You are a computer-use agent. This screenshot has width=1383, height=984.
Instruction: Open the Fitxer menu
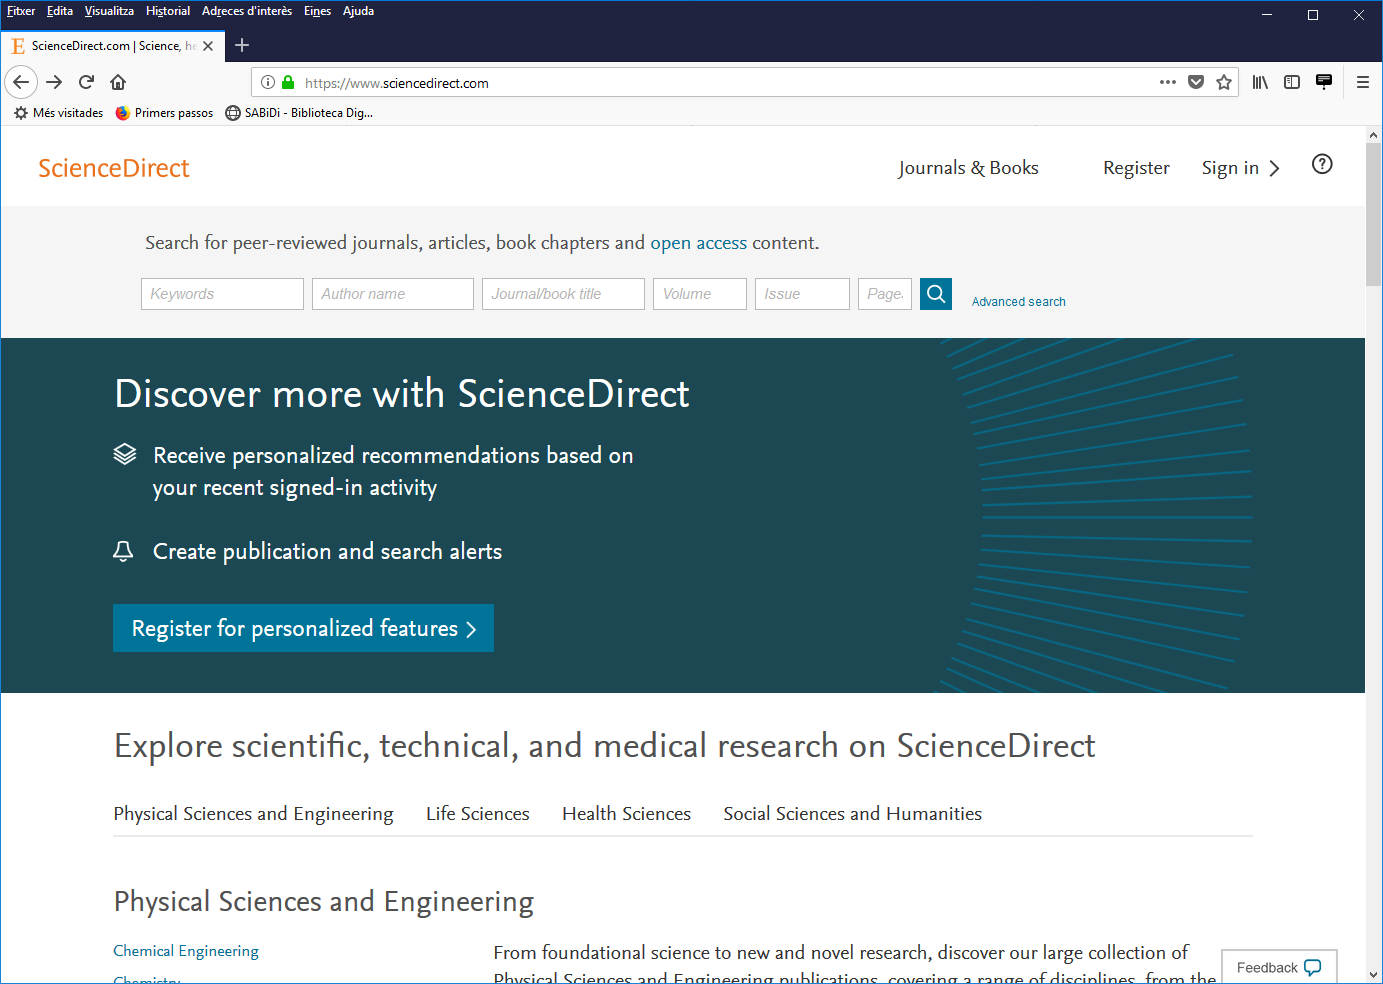coord(21,11)
